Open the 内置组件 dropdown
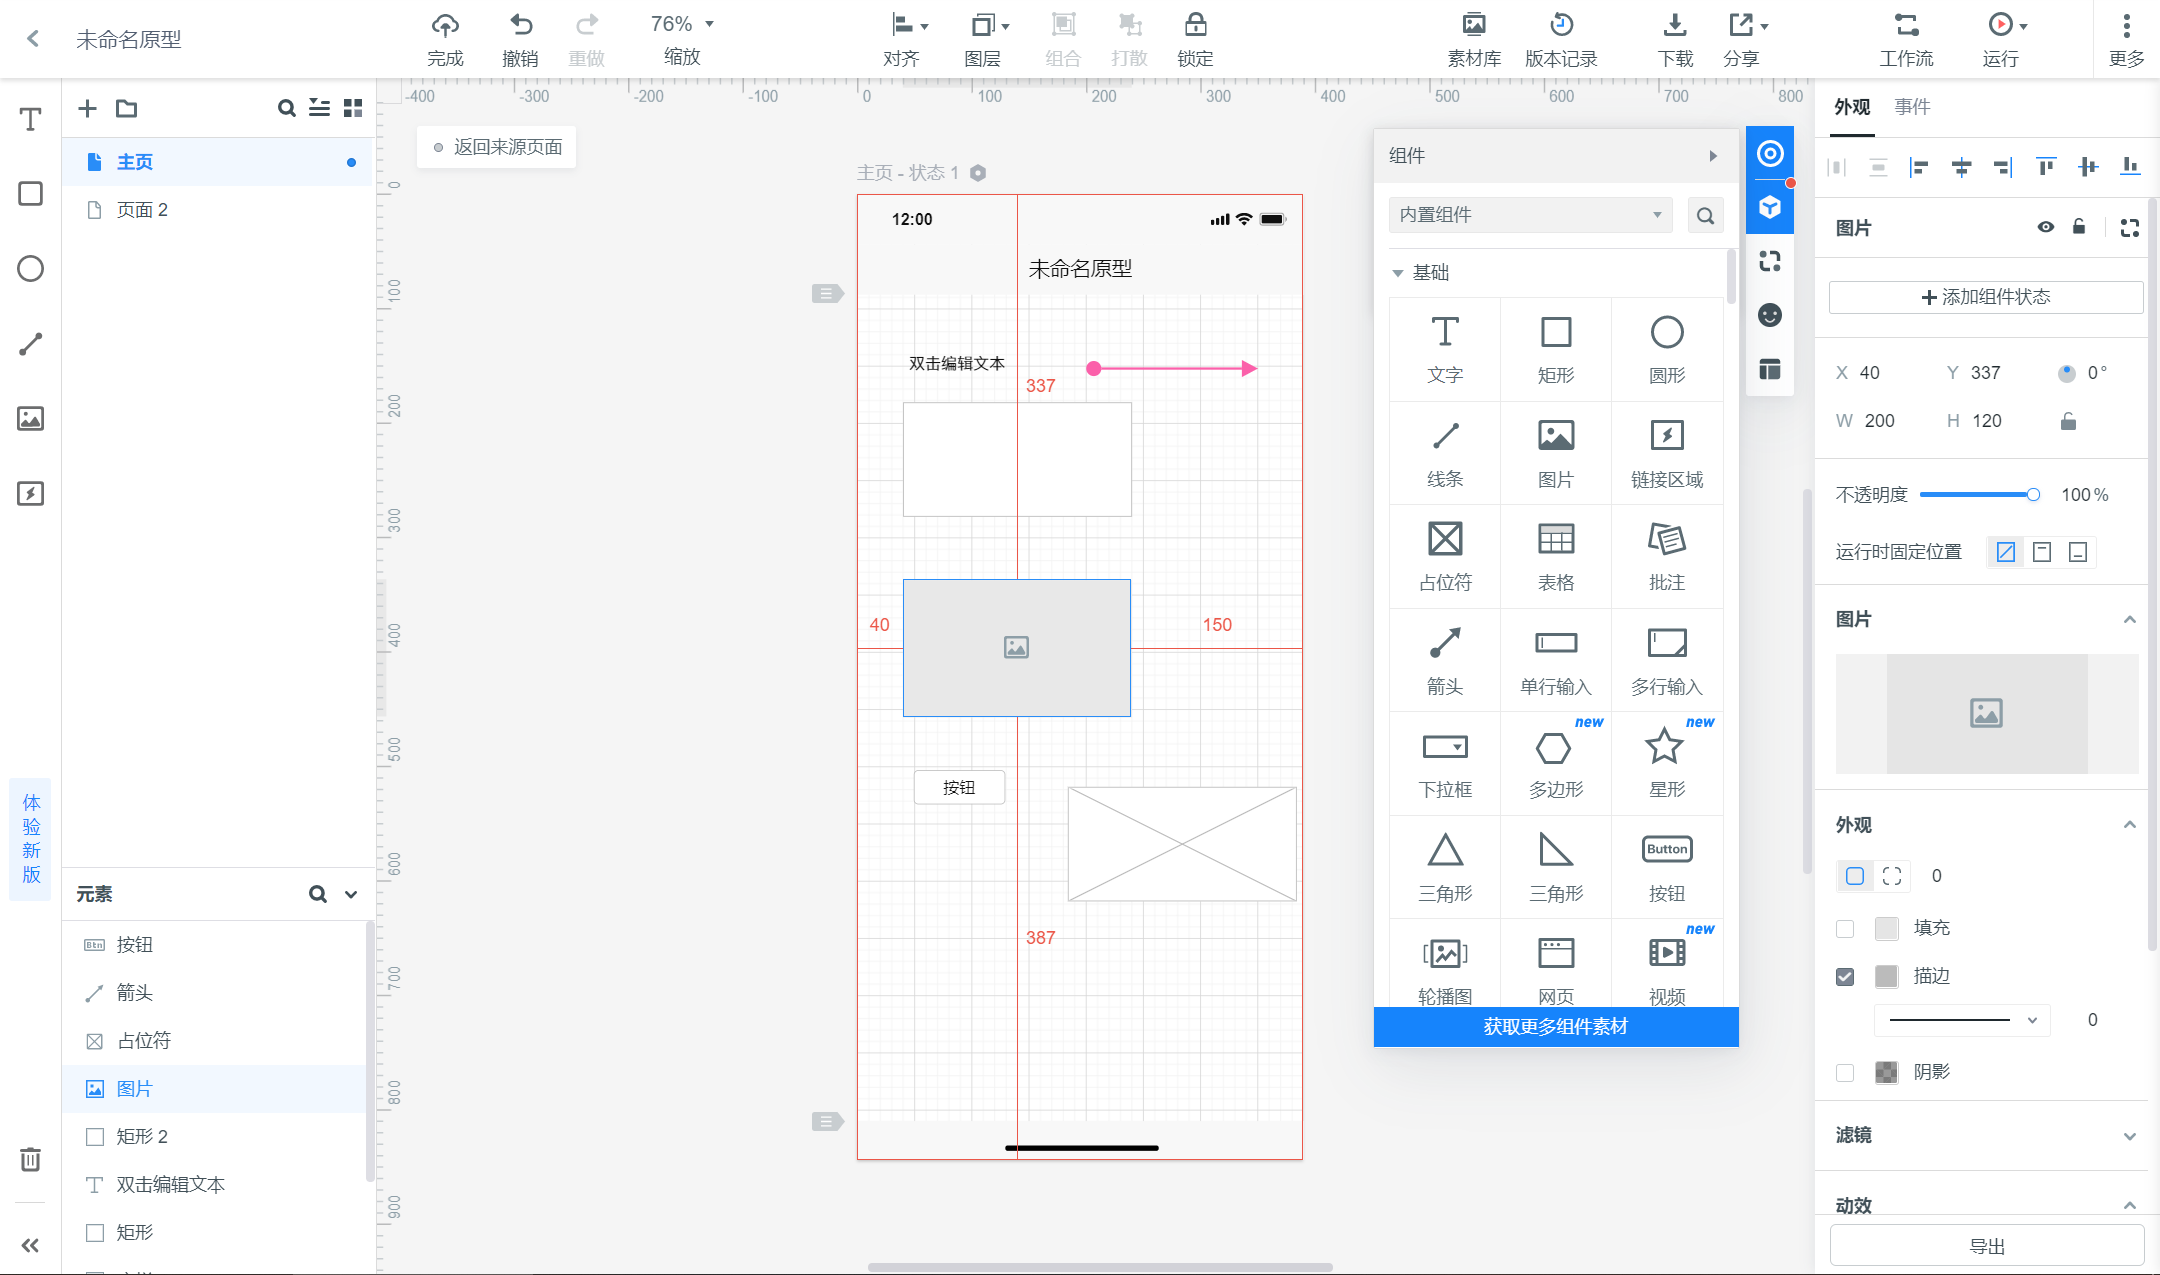2160x1275 pixels. [x=1530, y=215]
